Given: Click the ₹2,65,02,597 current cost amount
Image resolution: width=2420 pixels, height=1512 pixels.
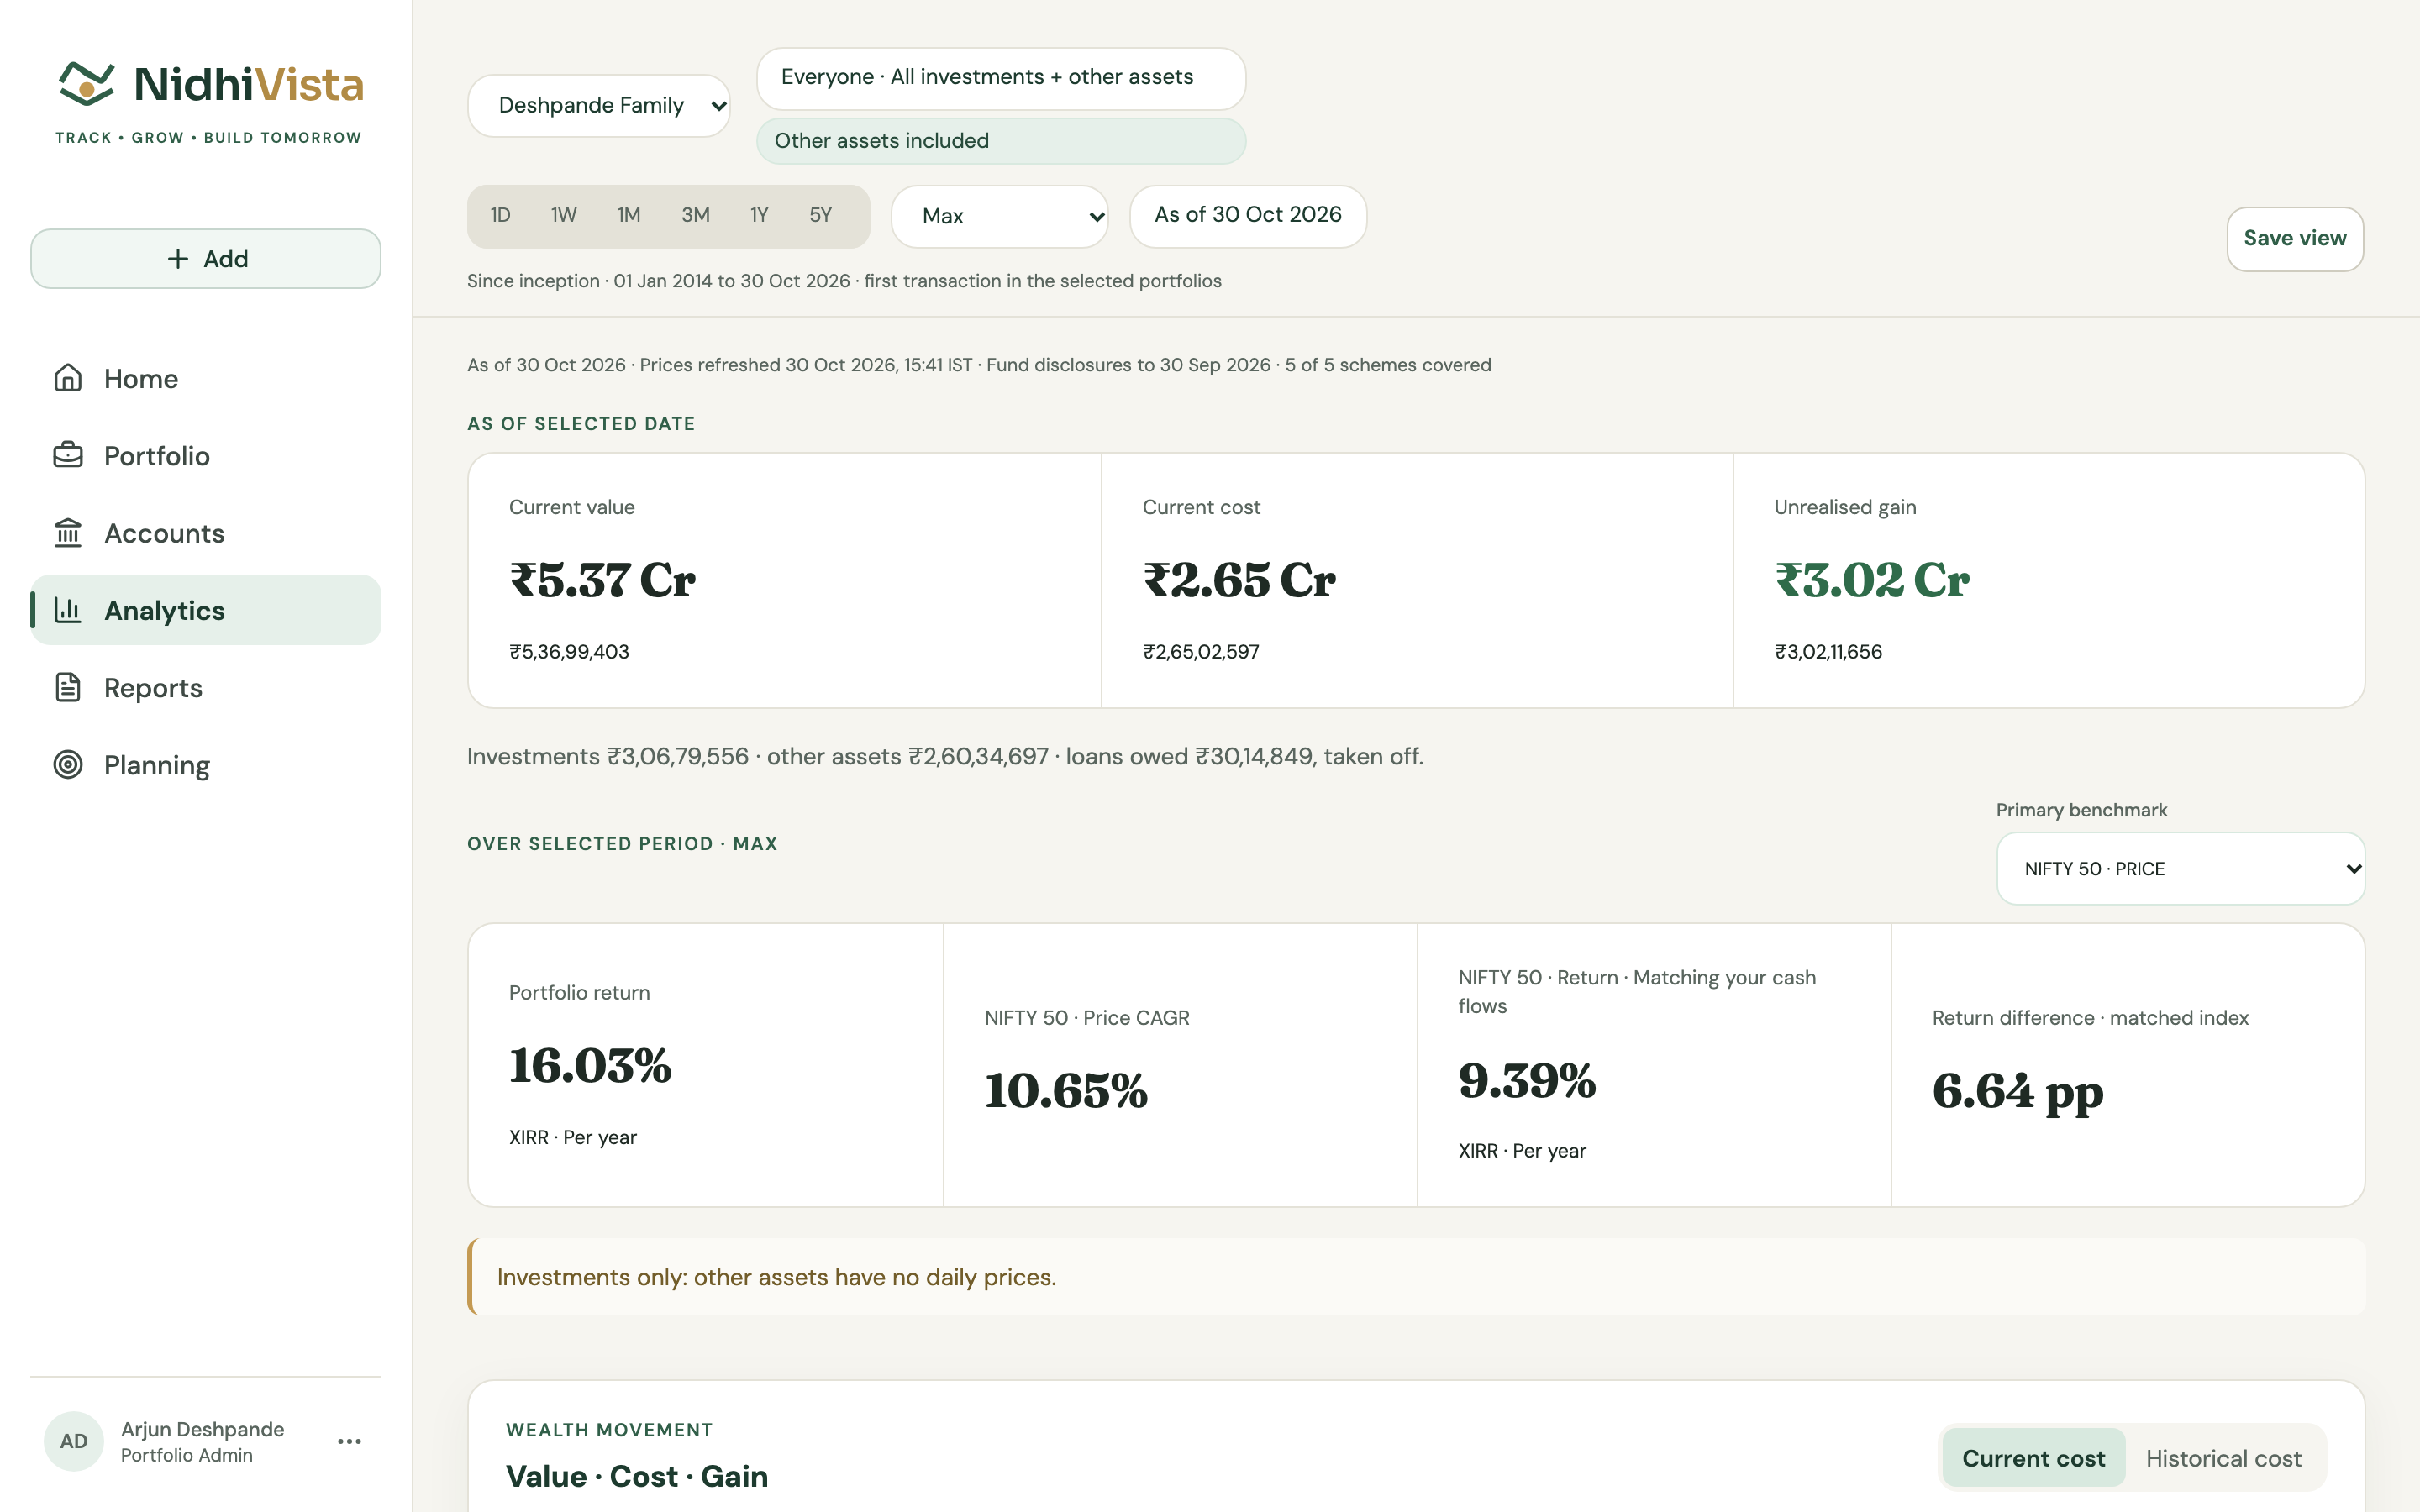Looking at the screenshot, I should [1201, 652].
